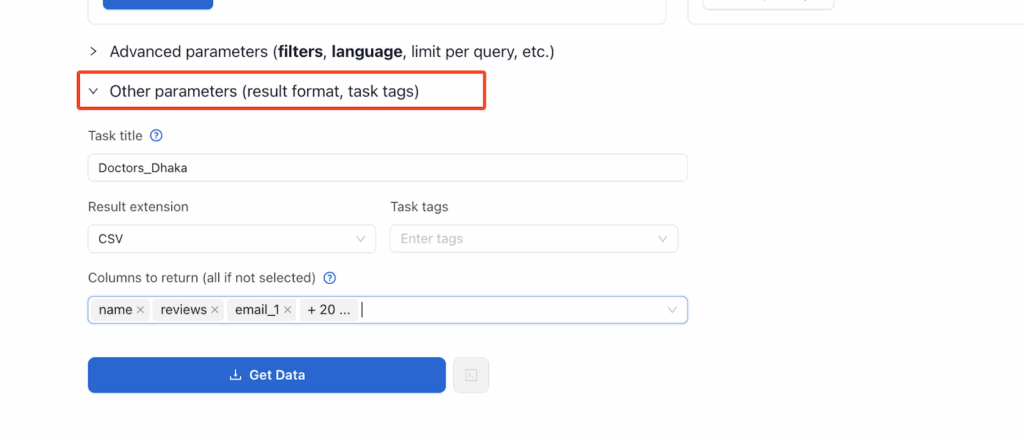The height and width of the screenshot is (436, 1024).
Task: Expand the Advanced parameters section heading
Action: (331, 51)
